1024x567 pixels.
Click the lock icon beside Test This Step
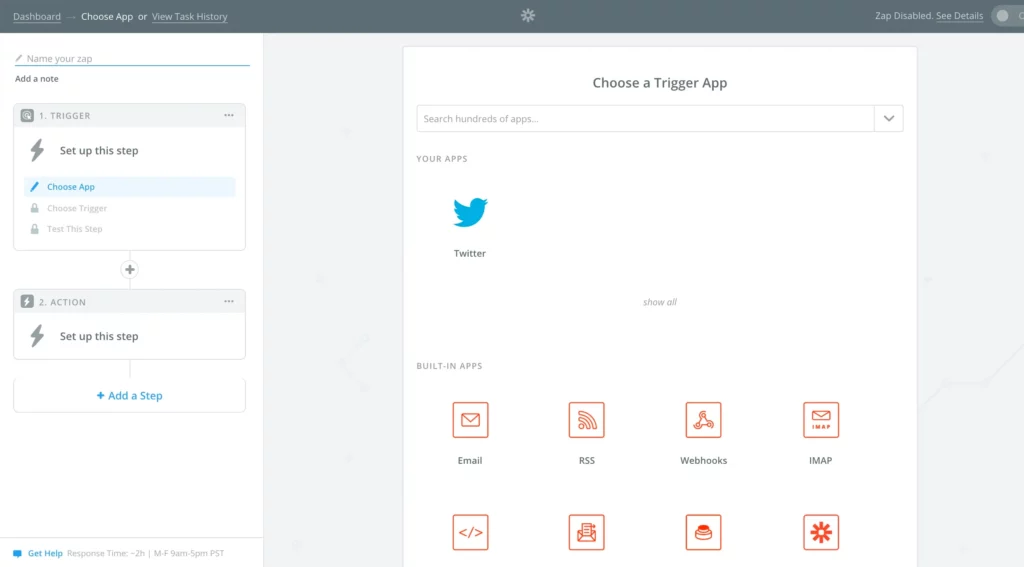pyautogui.click(x=35, y=229)
